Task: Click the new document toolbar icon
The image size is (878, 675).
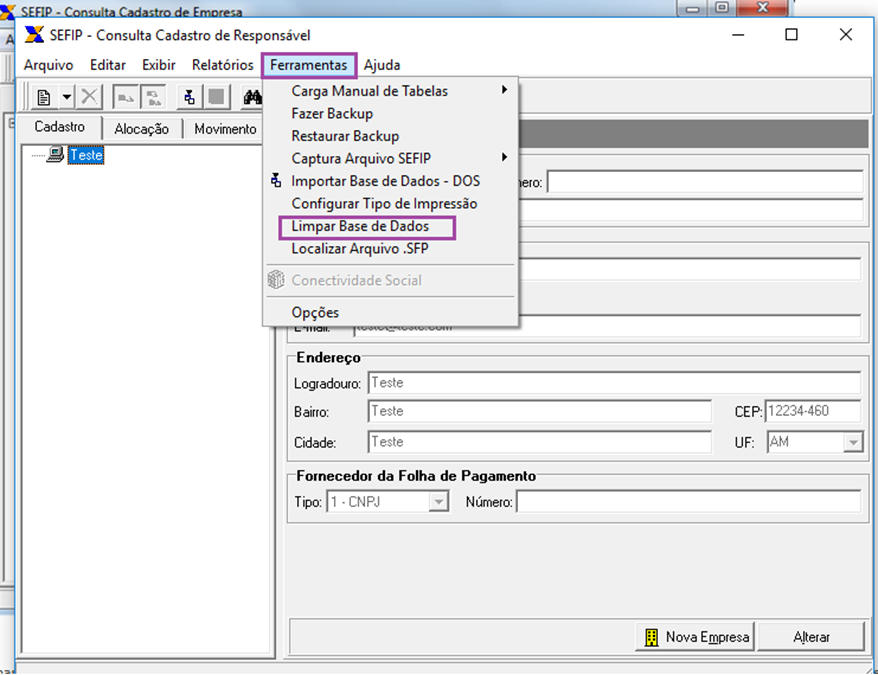Action: (44, 97)
